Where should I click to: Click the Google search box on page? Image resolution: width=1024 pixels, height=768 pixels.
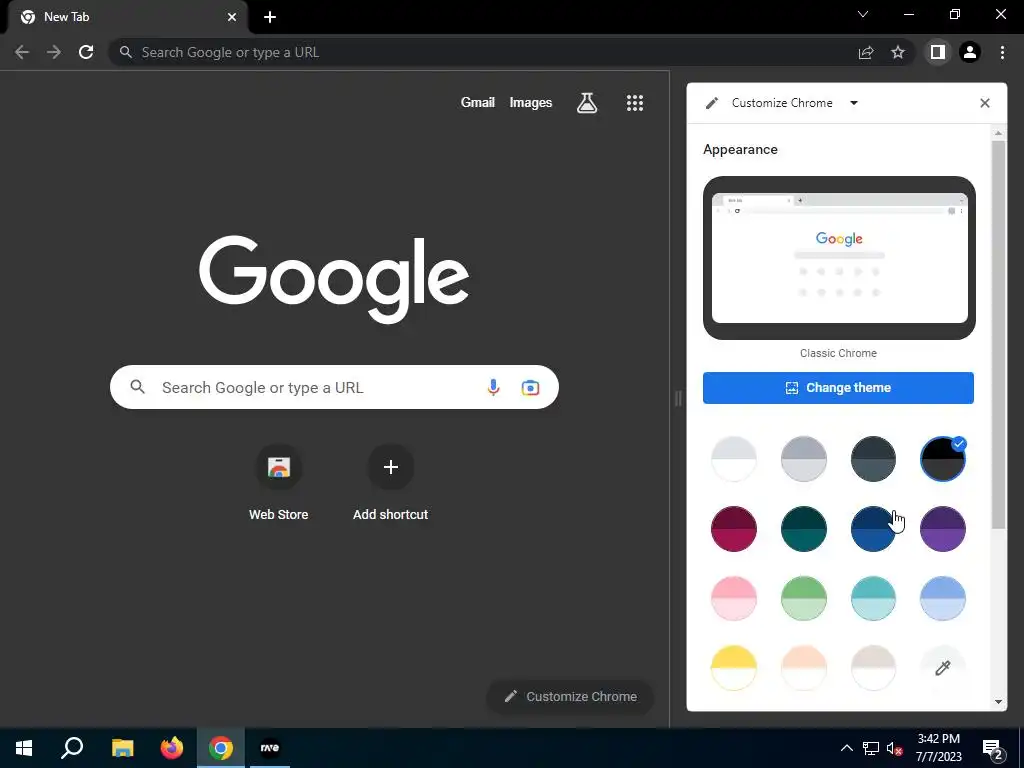coord(334,387)
